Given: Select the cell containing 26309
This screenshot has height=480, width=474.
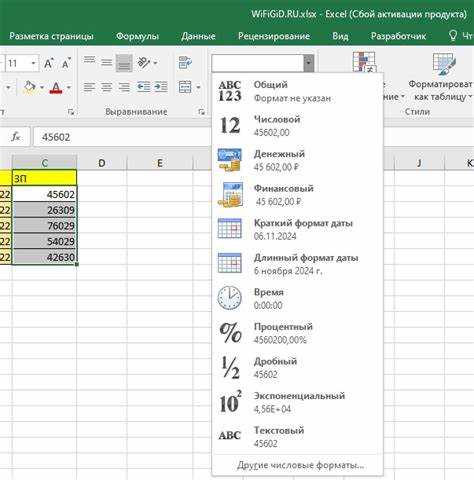Looking at the screenshot, I should click(44, 210).
